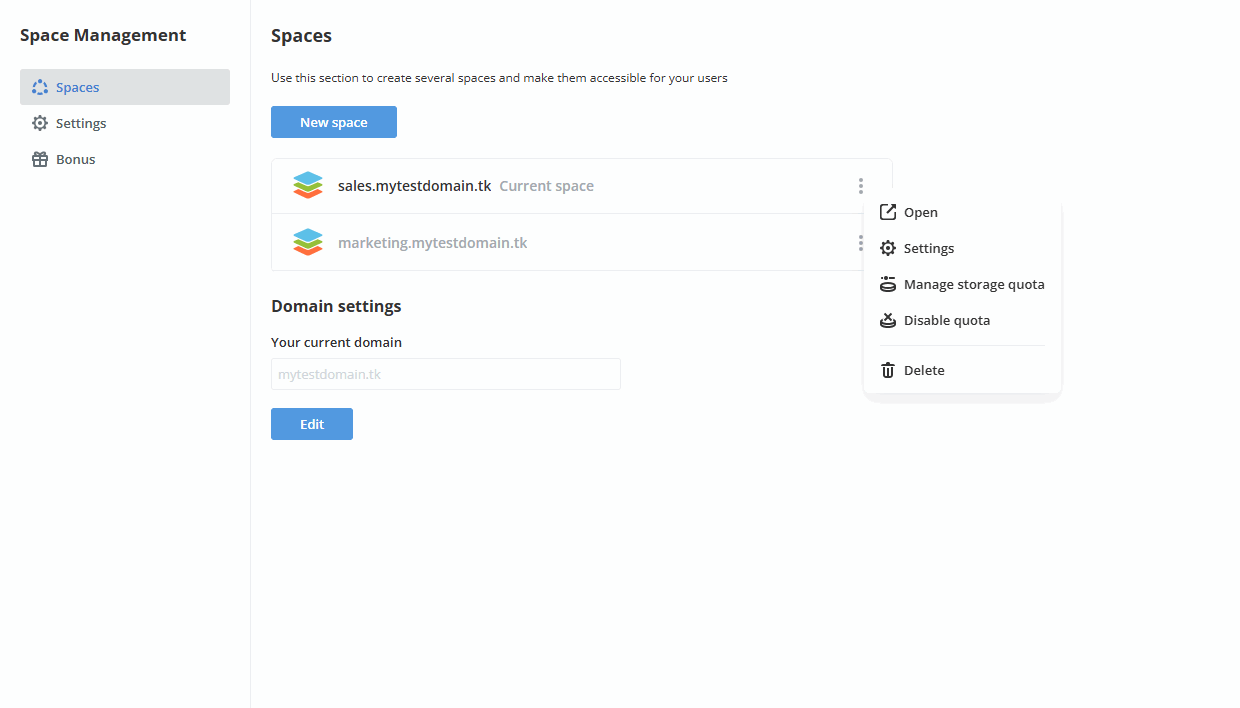
Task: Click the stack icon beside sales.mytestdomain.tk
Action: coord(308,185)
